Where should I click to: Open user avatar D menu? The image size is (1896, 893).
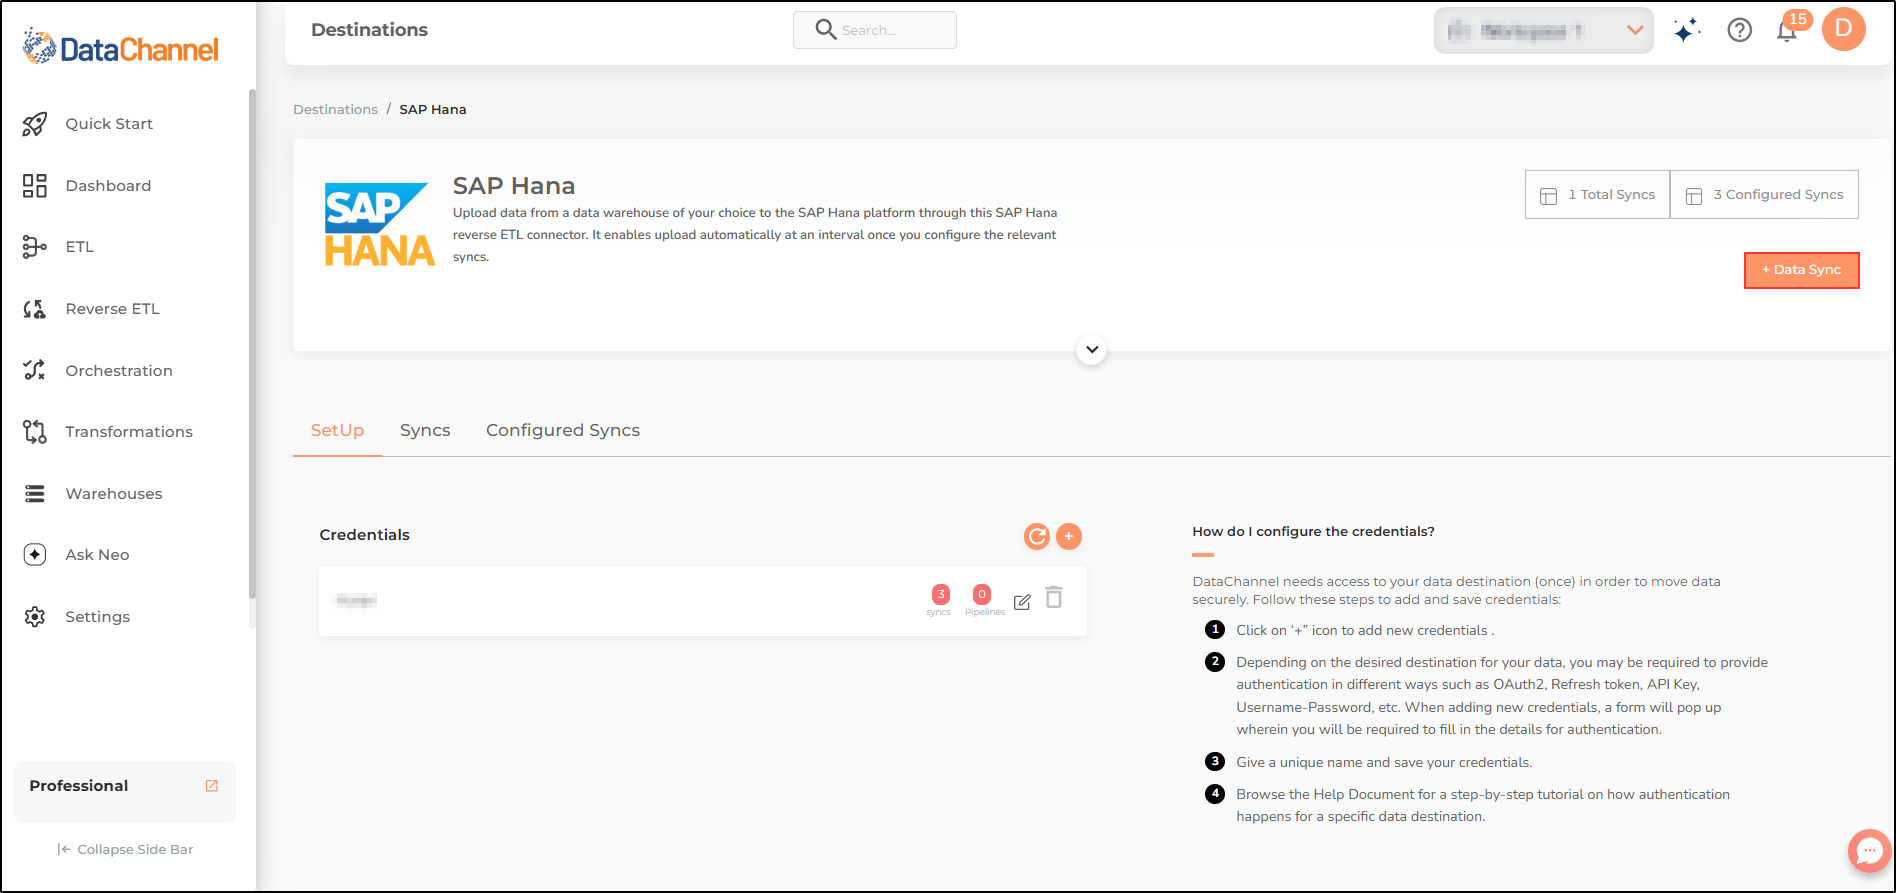[1844, 29]
